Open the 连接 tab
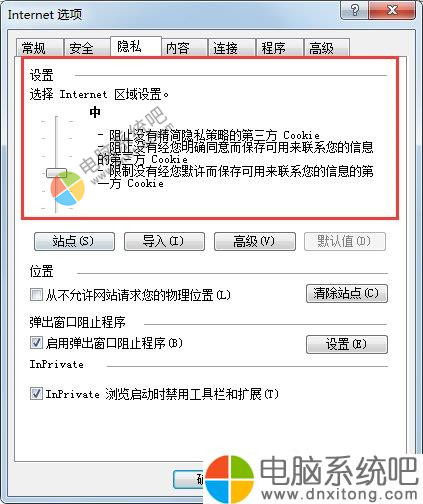This screenshot has height=504, width=423. (232, 48)
